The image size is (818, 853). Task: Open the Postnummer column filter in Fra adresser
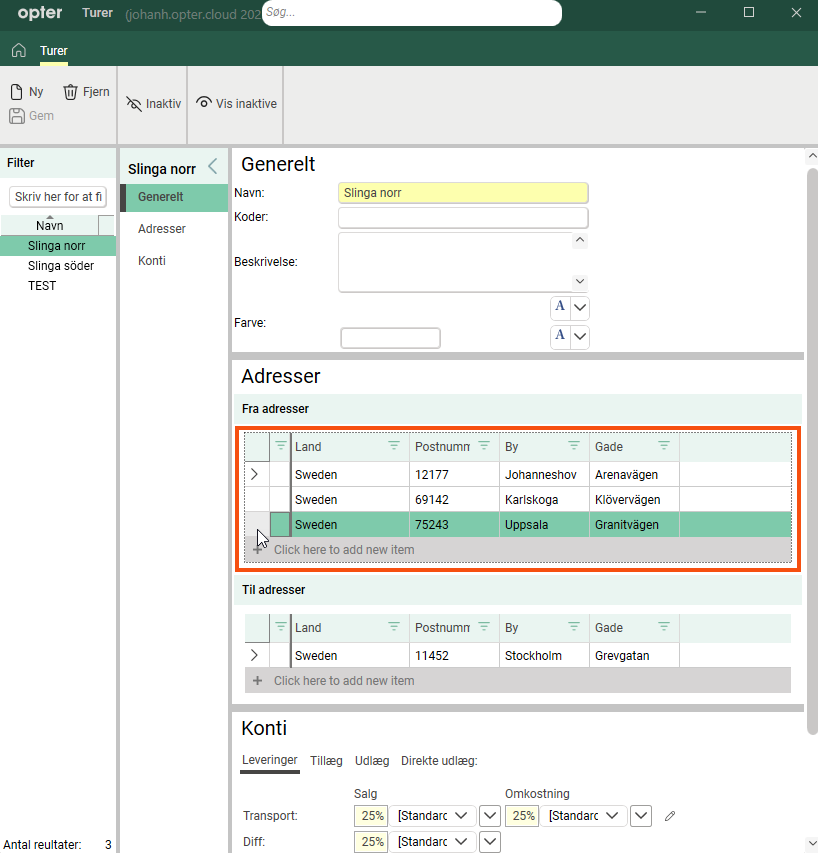(x=484, y=446)
